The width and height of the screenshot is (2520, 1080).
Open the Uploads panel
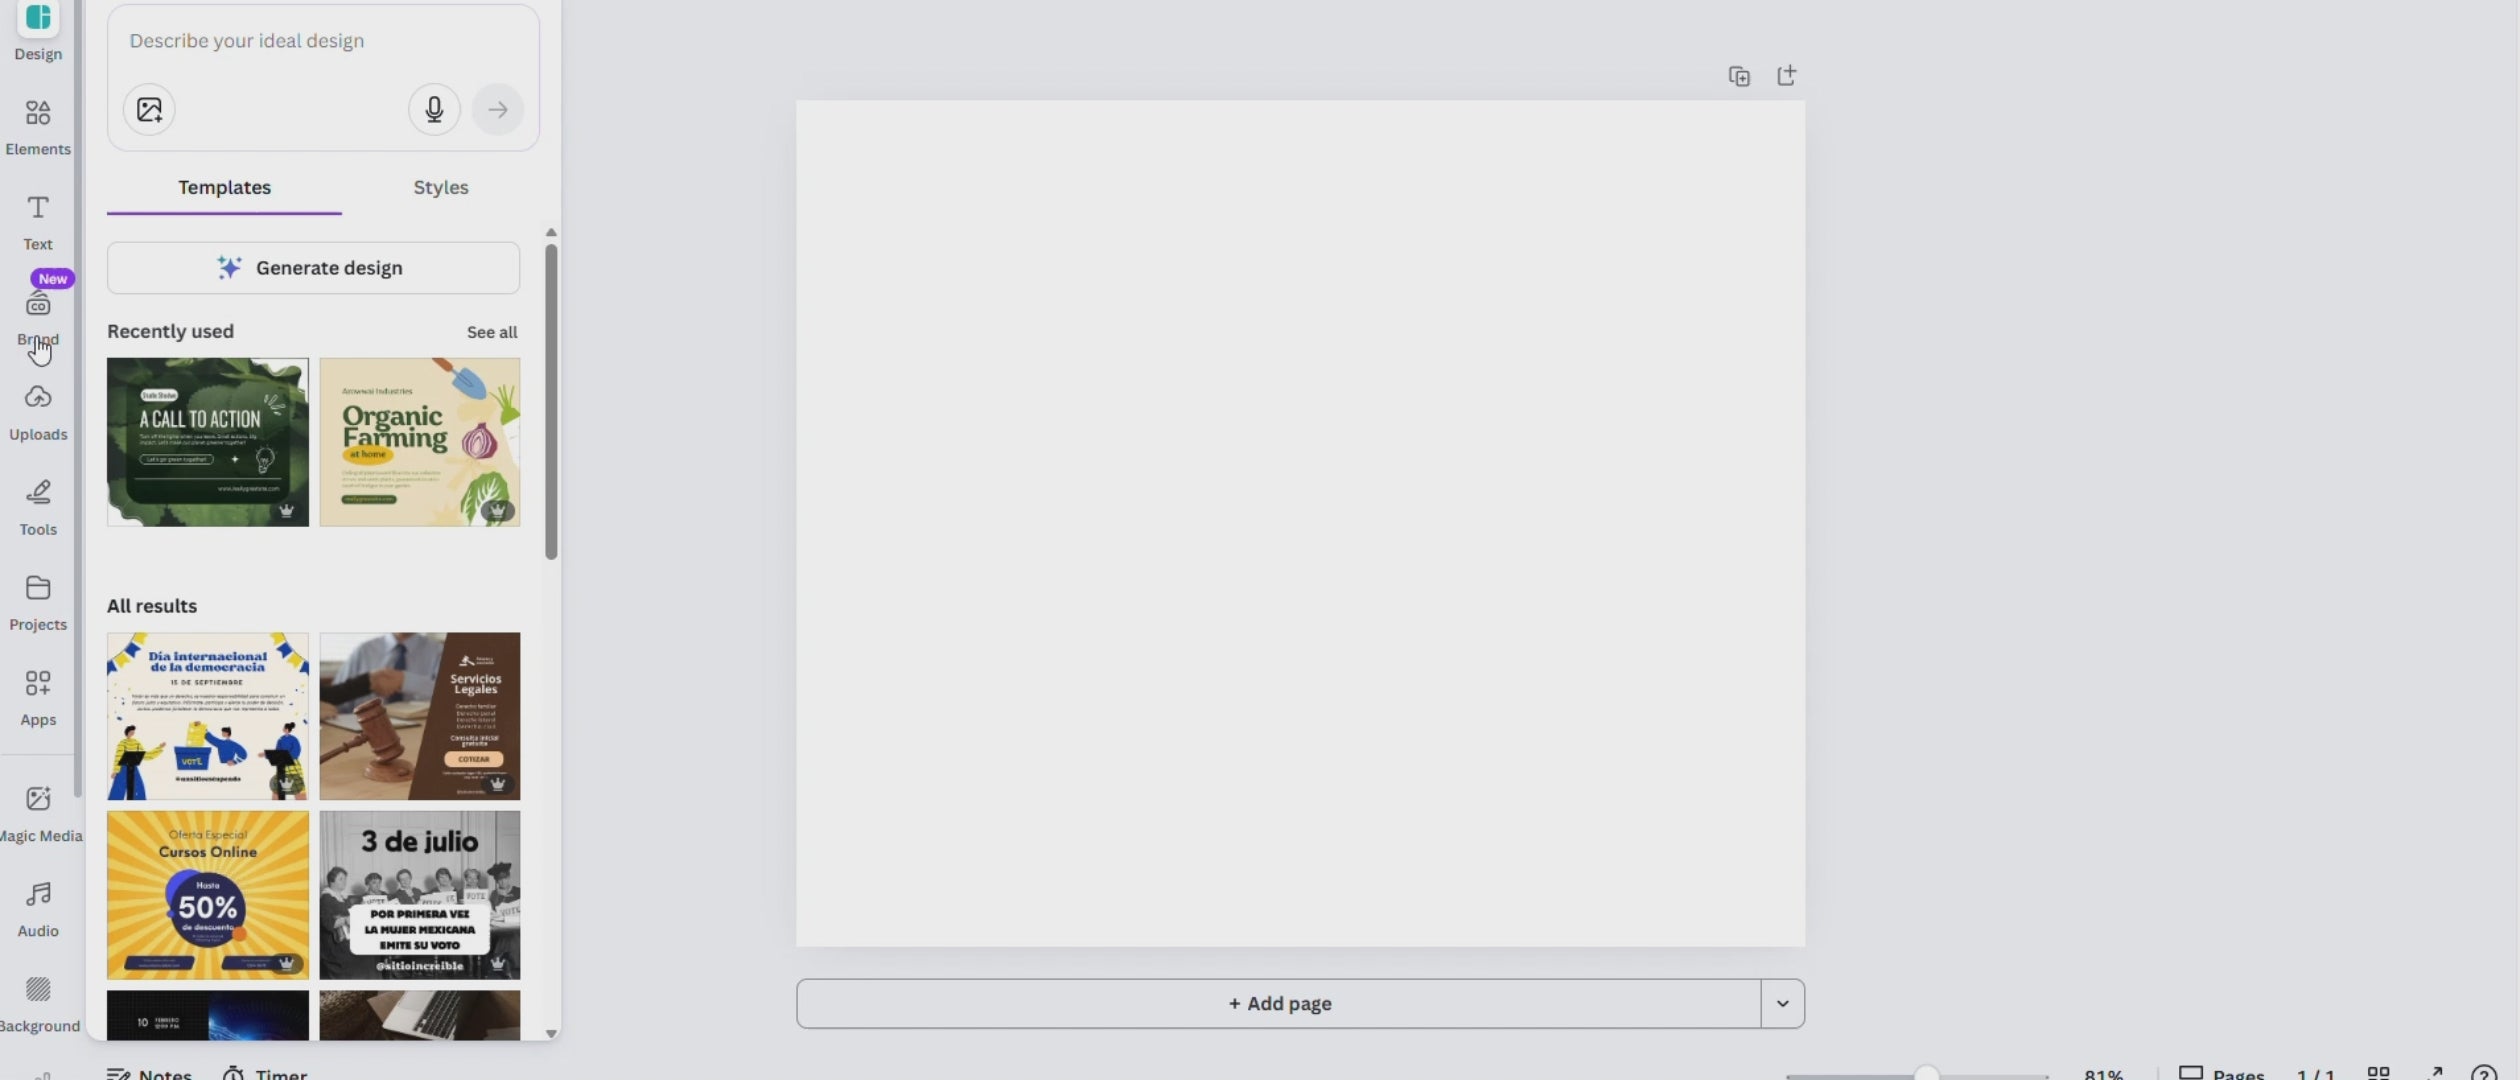[38, 411]
